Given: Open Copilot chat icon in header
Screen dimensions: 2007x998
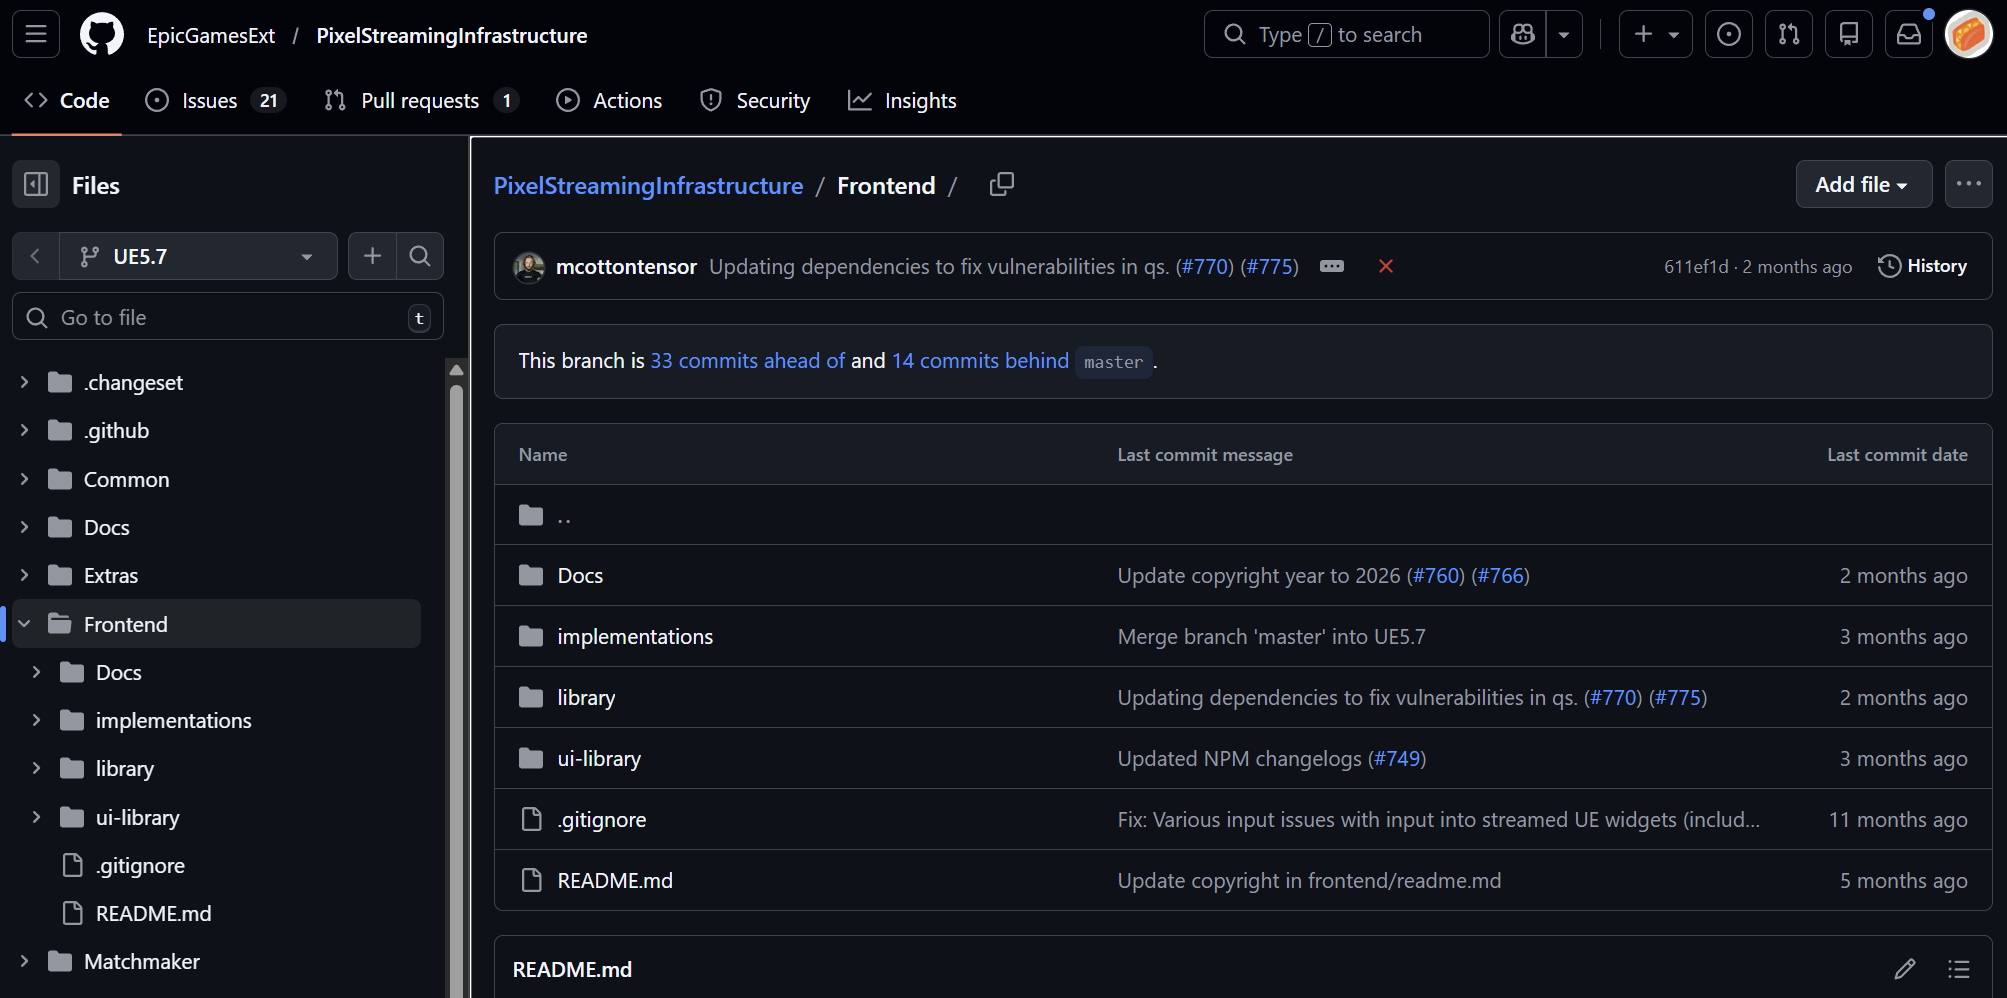Looking at the screenshot, I should pos(1523,35).
